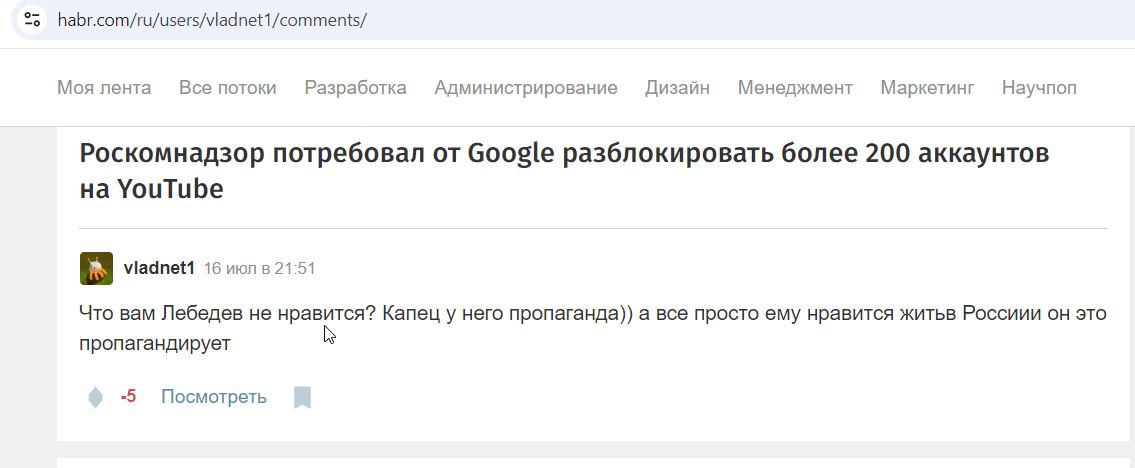Switch to the Разработка hub
The width and height of the screenshot is (1135, 468).
(x=355, y=88)
